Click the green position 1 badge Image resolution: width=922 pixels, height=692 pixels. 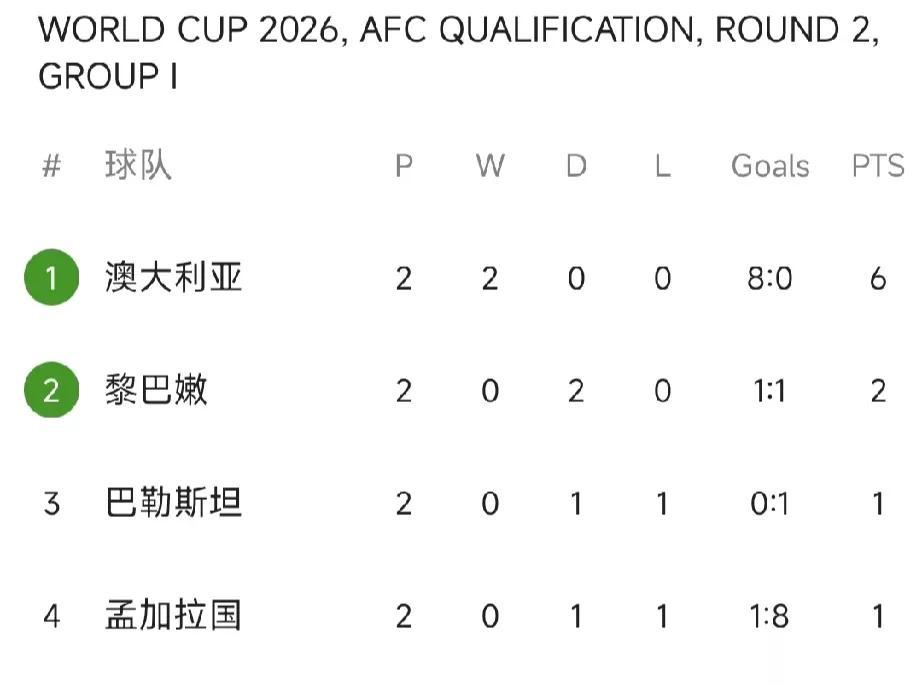click(52, 278)
